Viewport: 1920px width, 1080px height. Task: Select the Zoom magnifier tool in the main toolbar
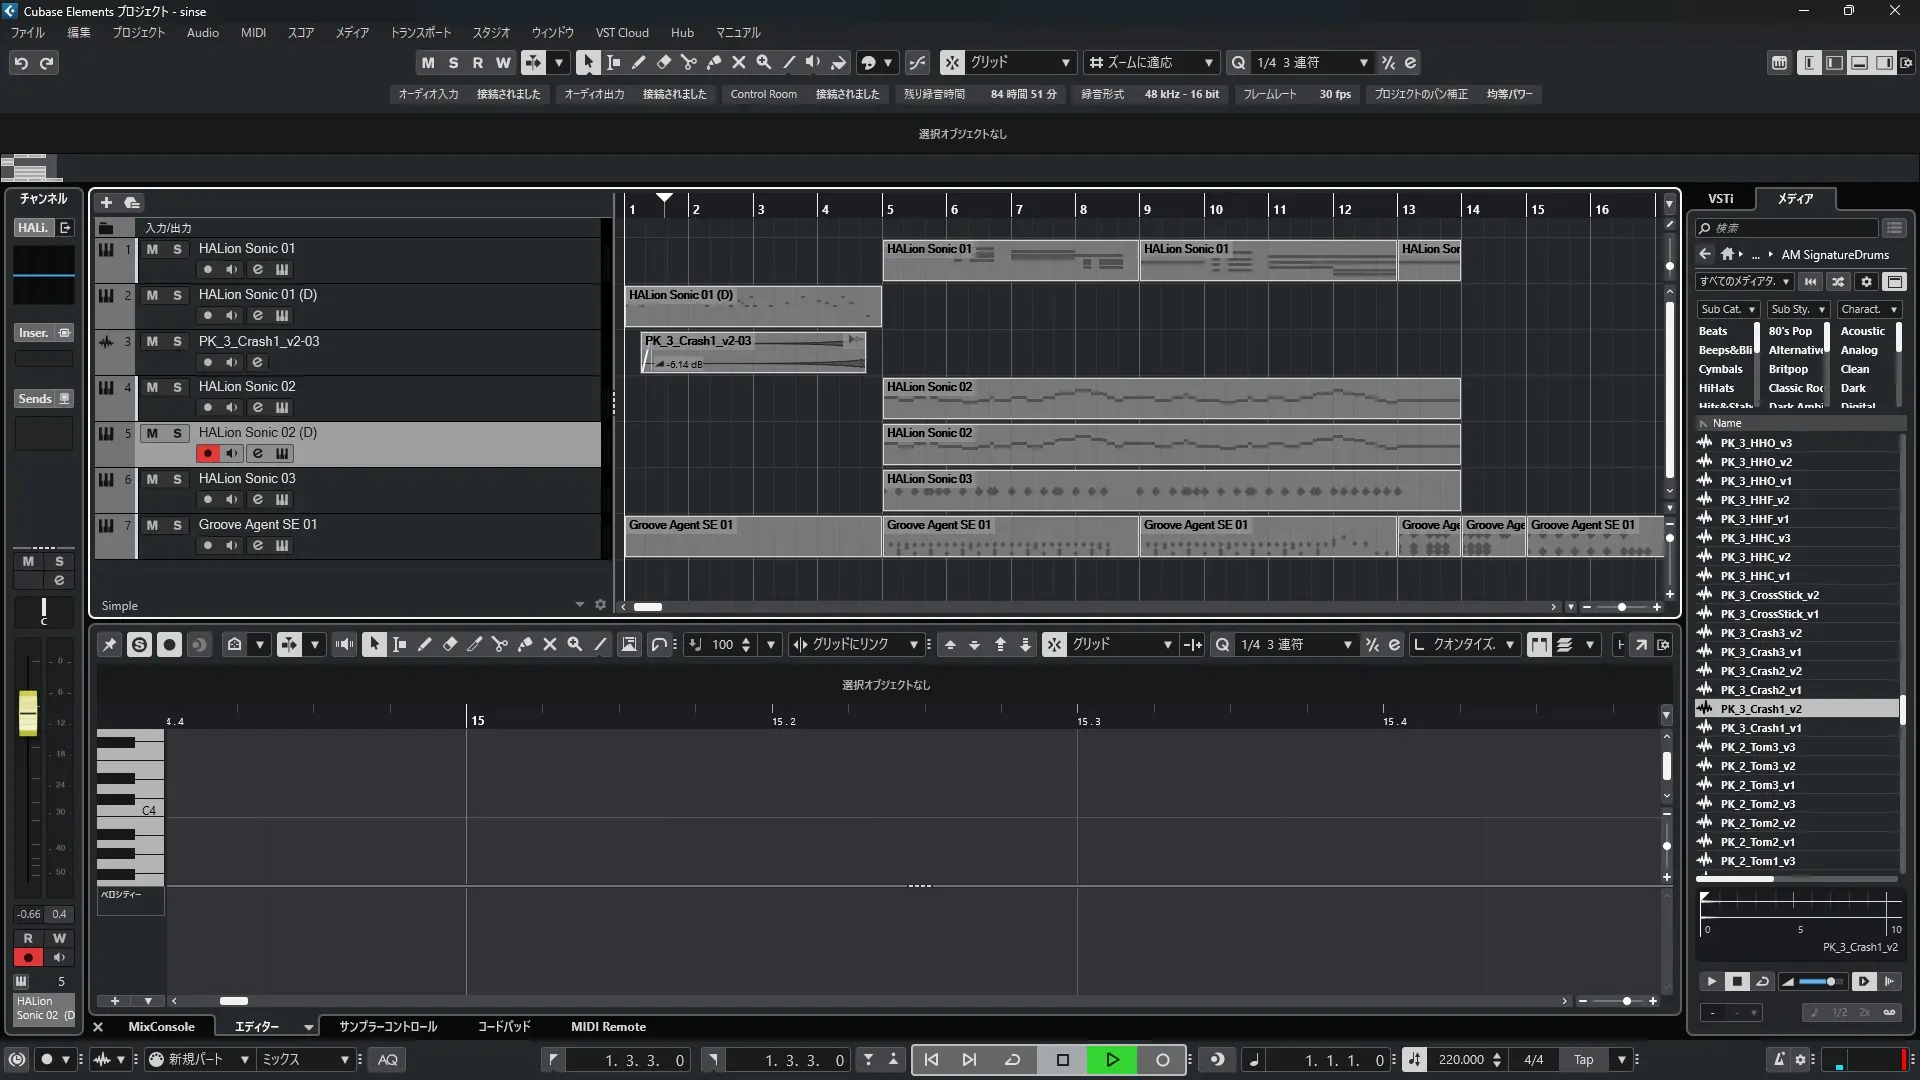763,62
